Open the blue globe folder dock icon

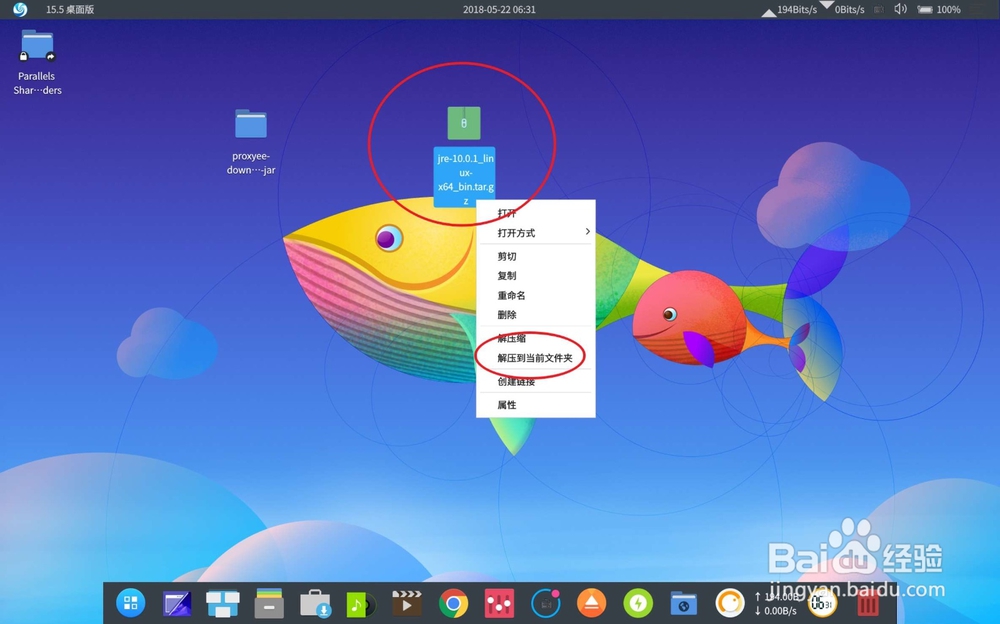coord(684,604)
